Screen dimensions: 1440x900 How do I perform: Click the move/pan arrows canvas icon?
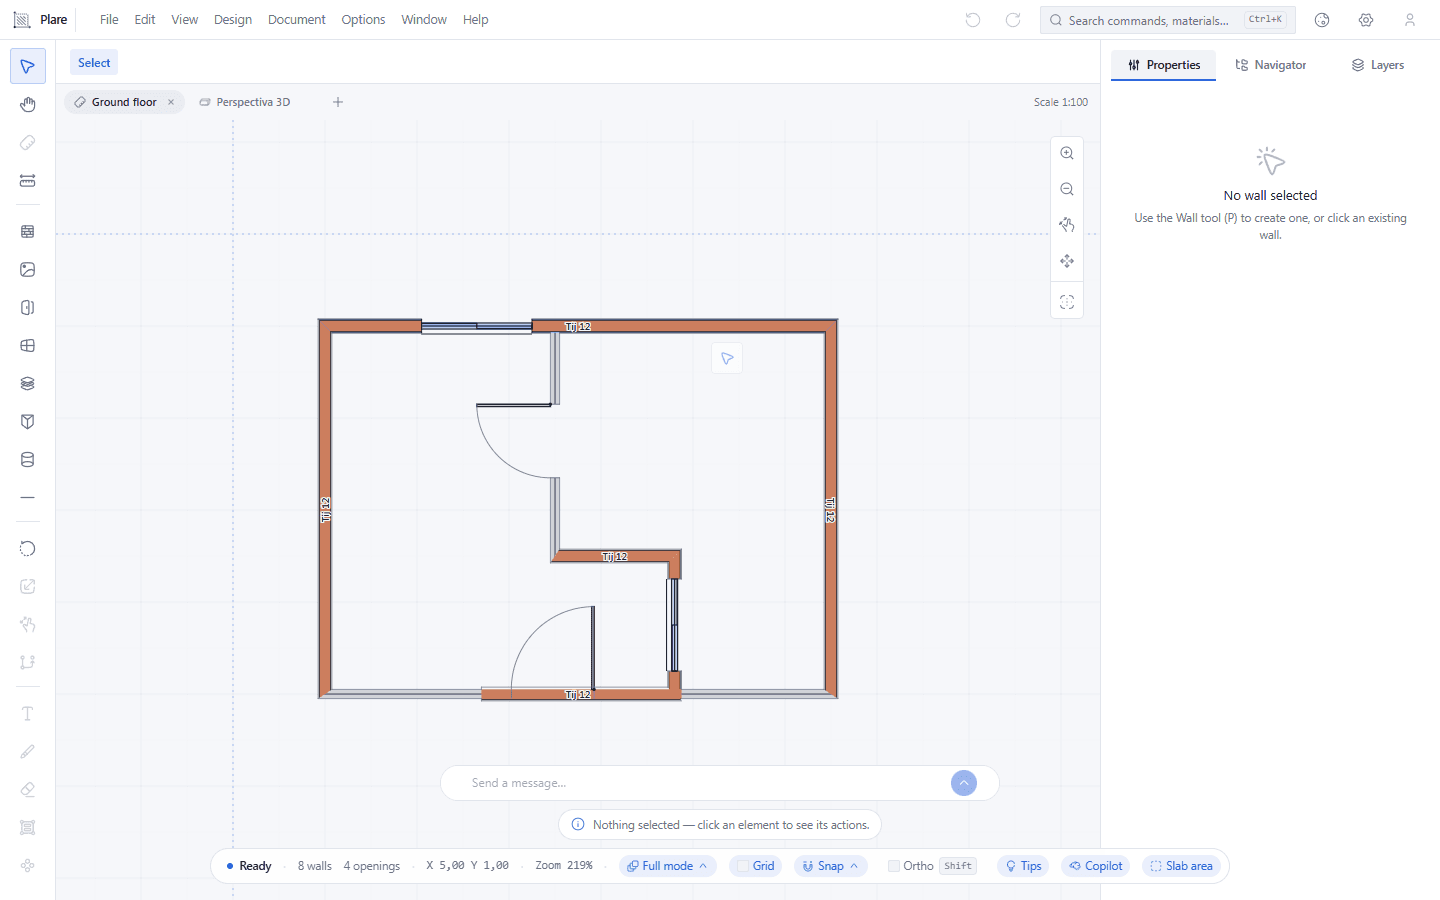point(1067,261)
